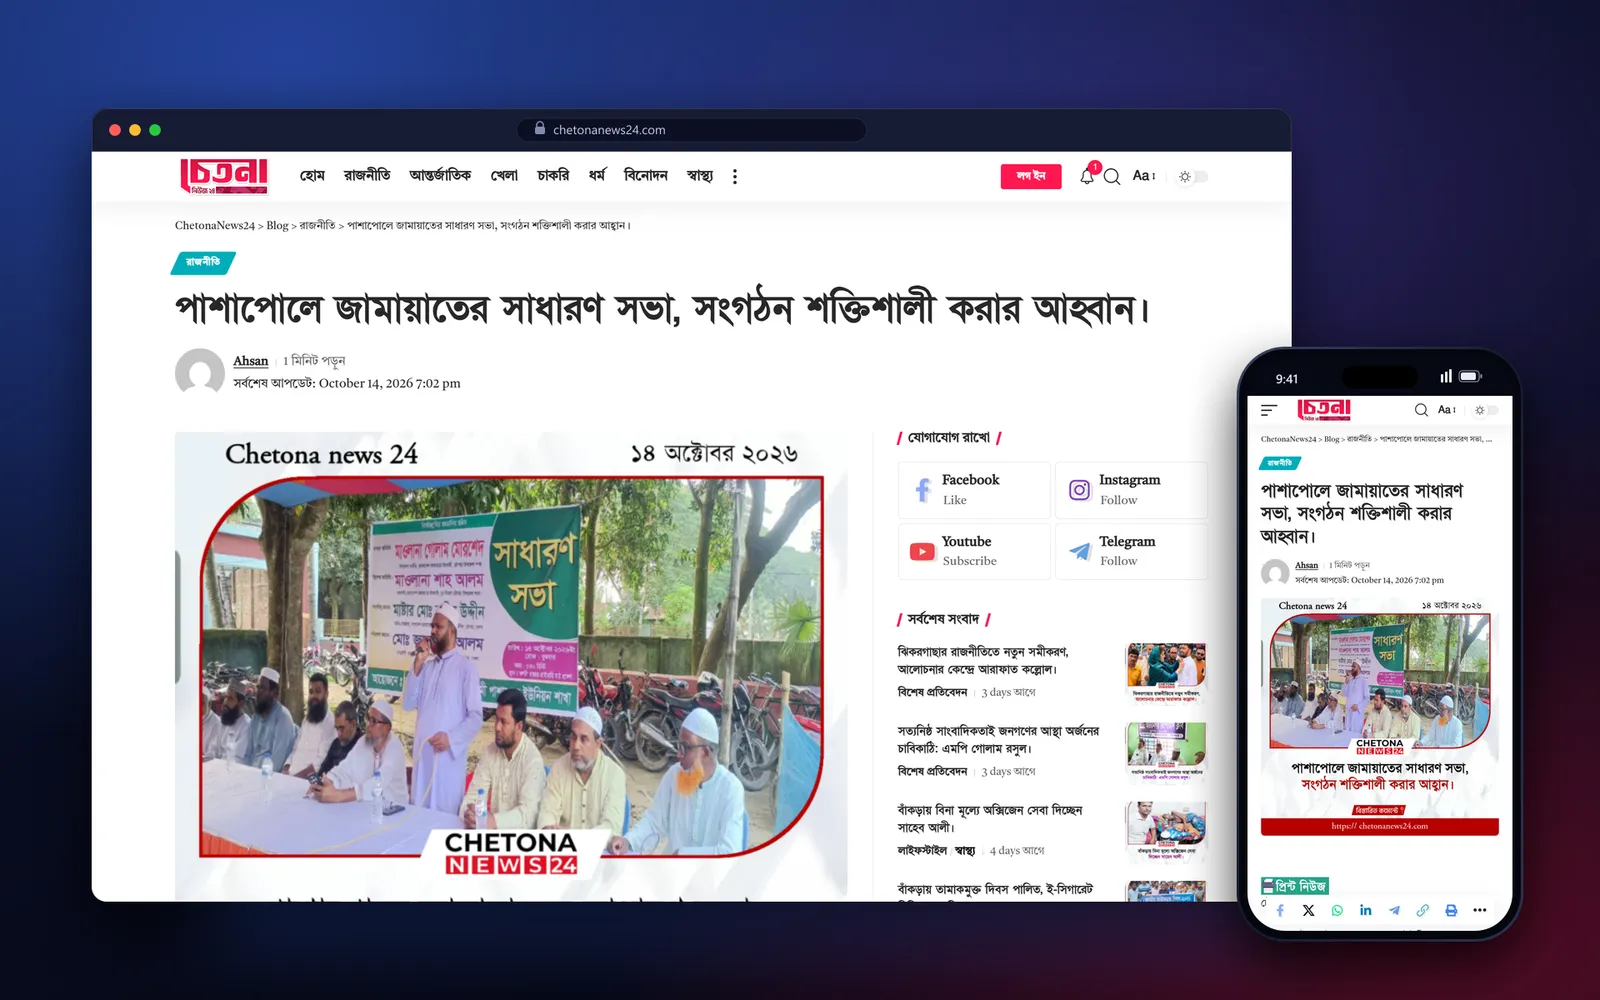Open the ঝিকরগাছার রাজনীতিতে নতুন সমীকরণ headline

click(984, 660)
